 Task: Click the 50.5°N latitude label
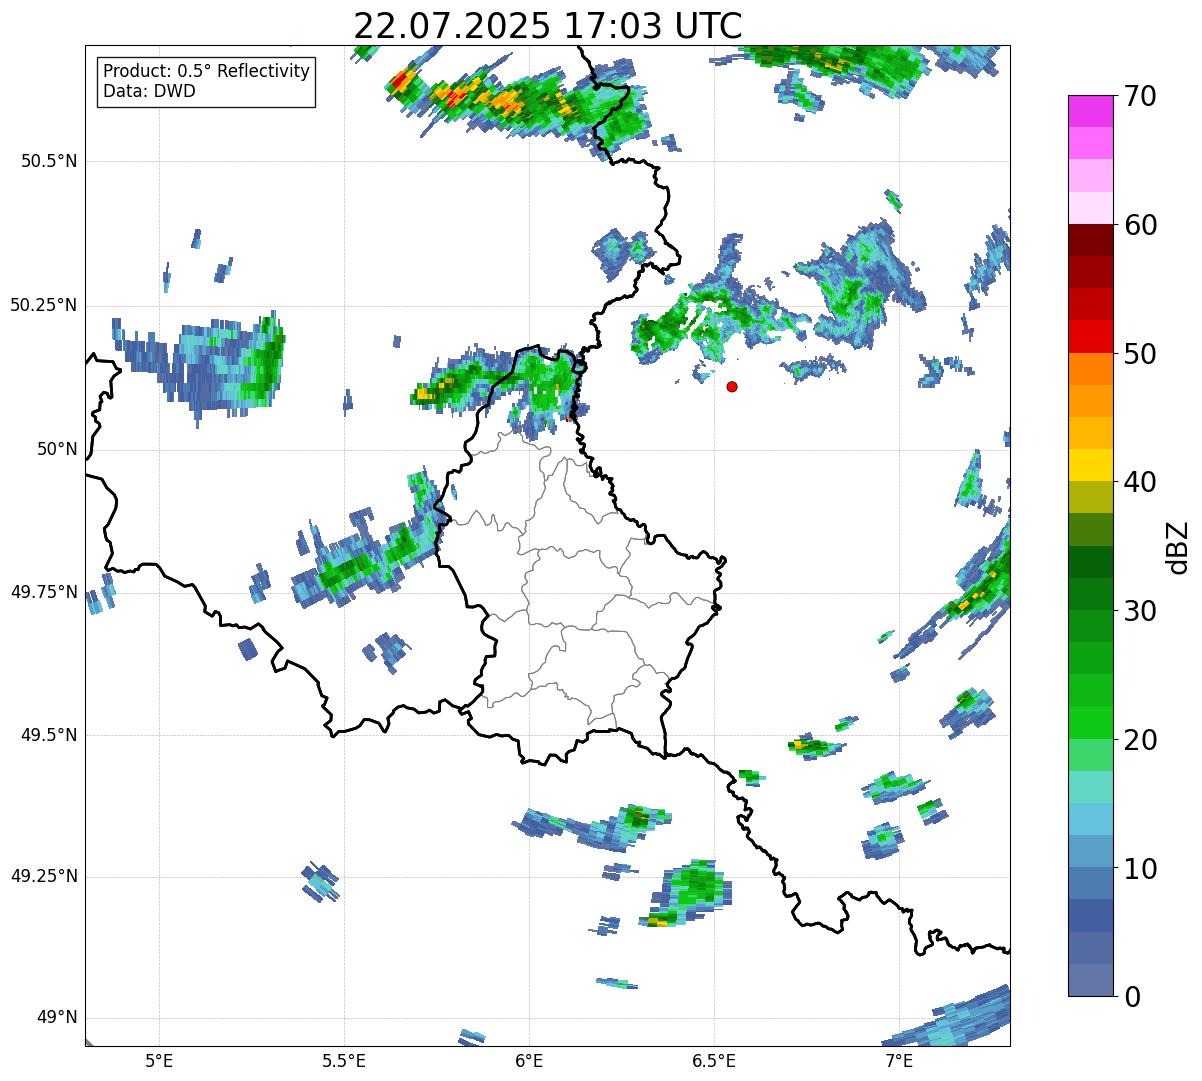[x=49, y=161]
